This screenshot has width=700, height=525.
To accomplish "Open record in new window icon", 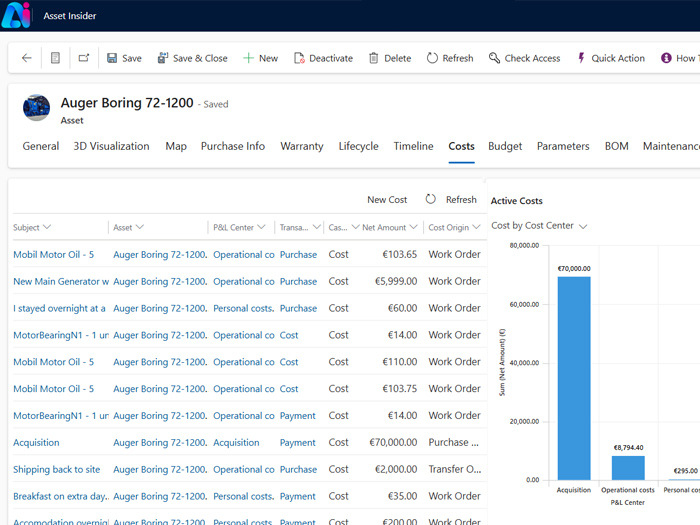I will click(x=84, y=58).
